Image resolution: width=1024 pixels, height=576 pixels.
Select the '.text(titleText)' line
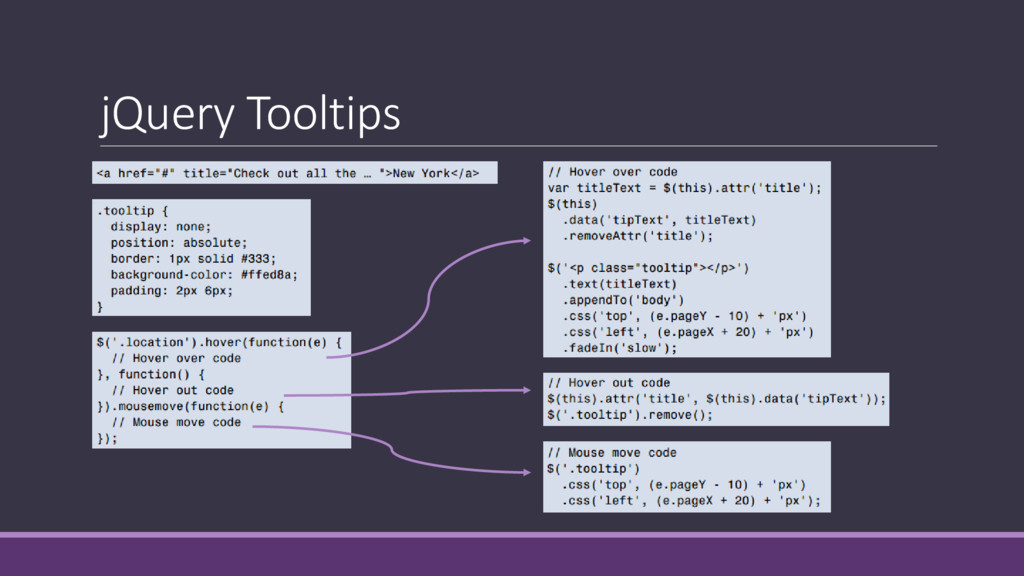(x=620, y=284)
